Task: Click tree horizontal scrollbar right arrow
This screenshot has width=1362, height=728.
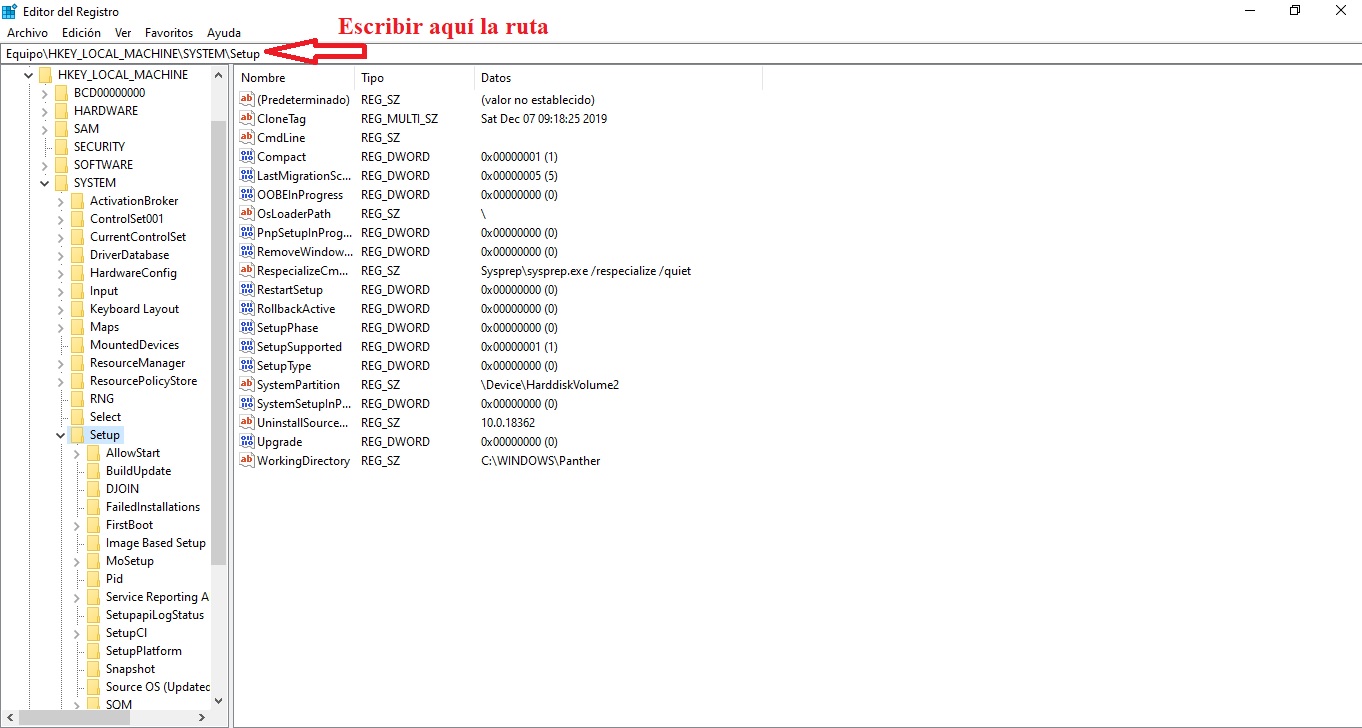Action: pyautogui.click(x=201, y=717)
